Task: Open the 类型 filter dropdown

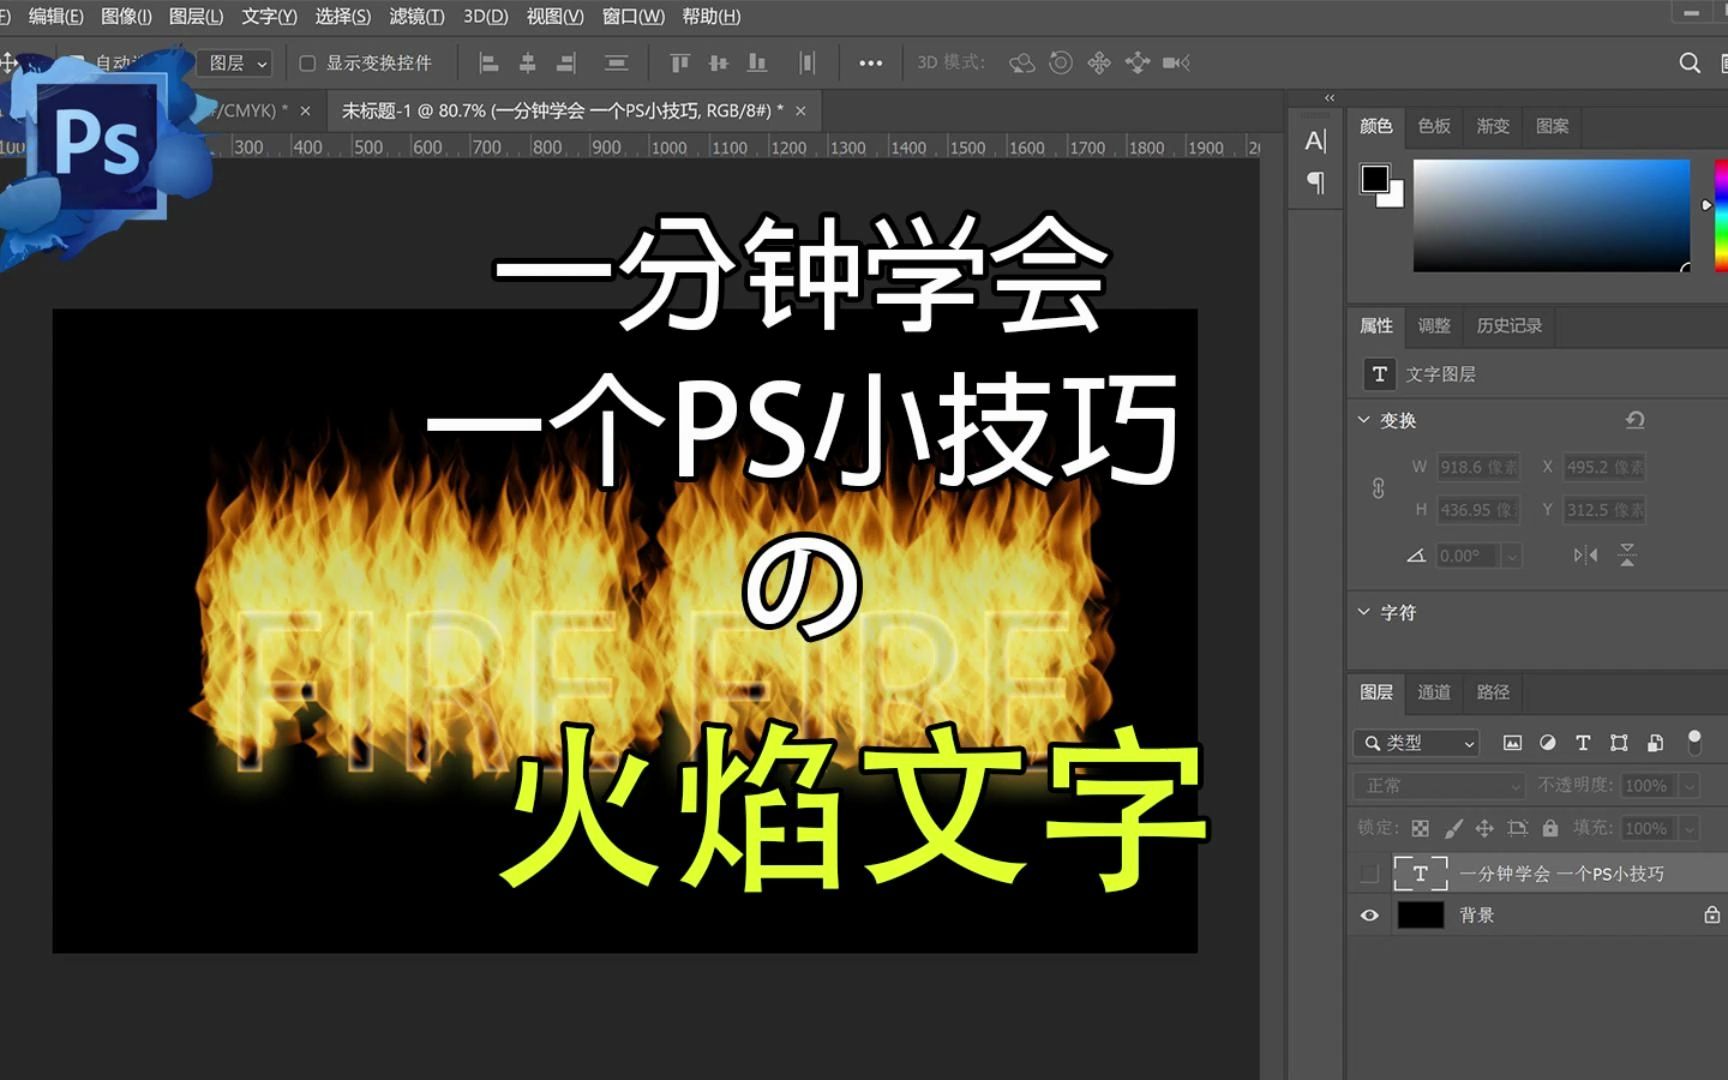Action: pos(1414,743)
